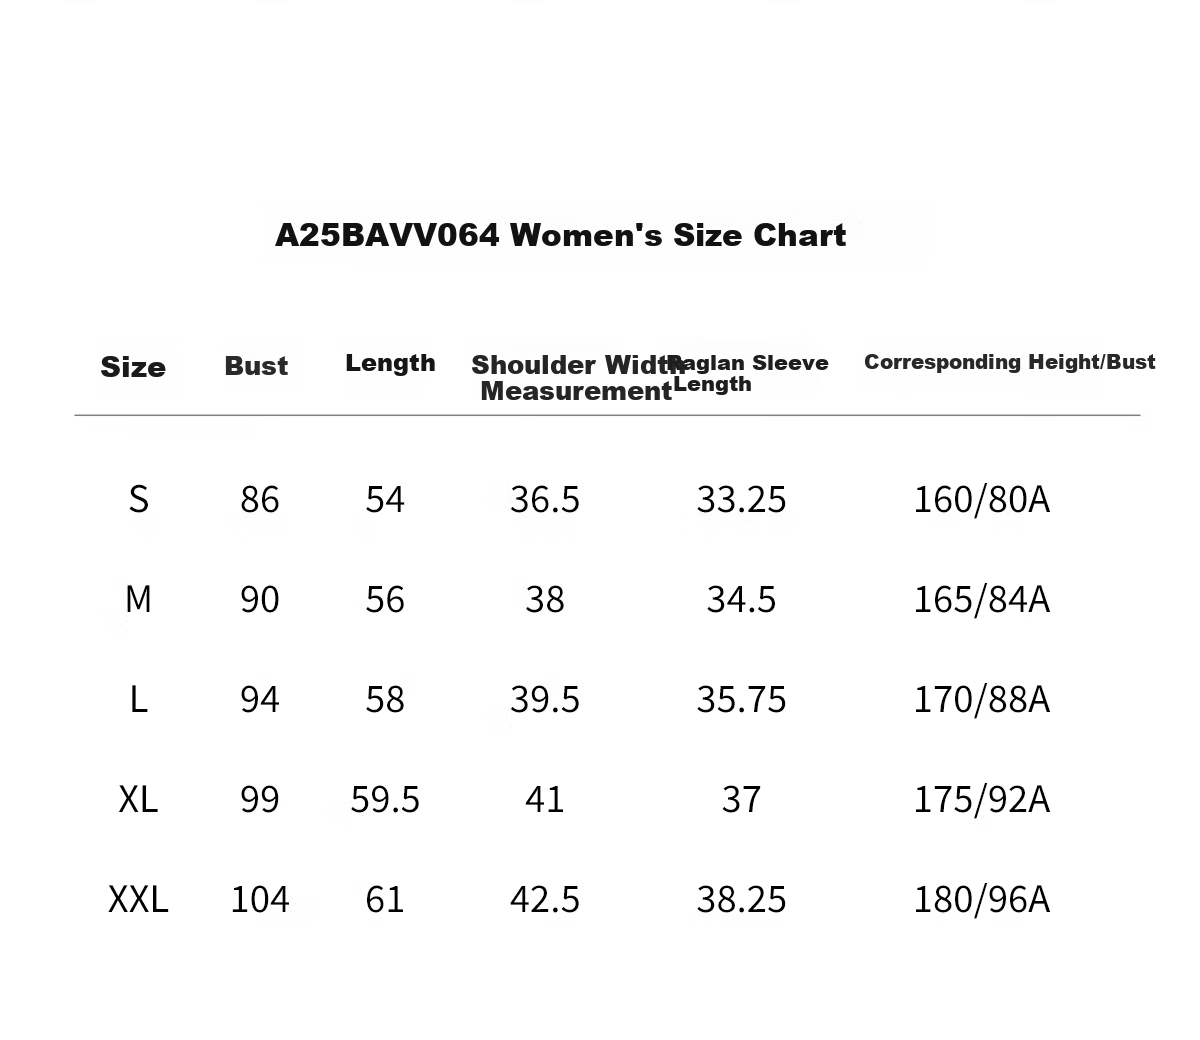Click the shoulder width value 36.5

click(x=545, y=499)
